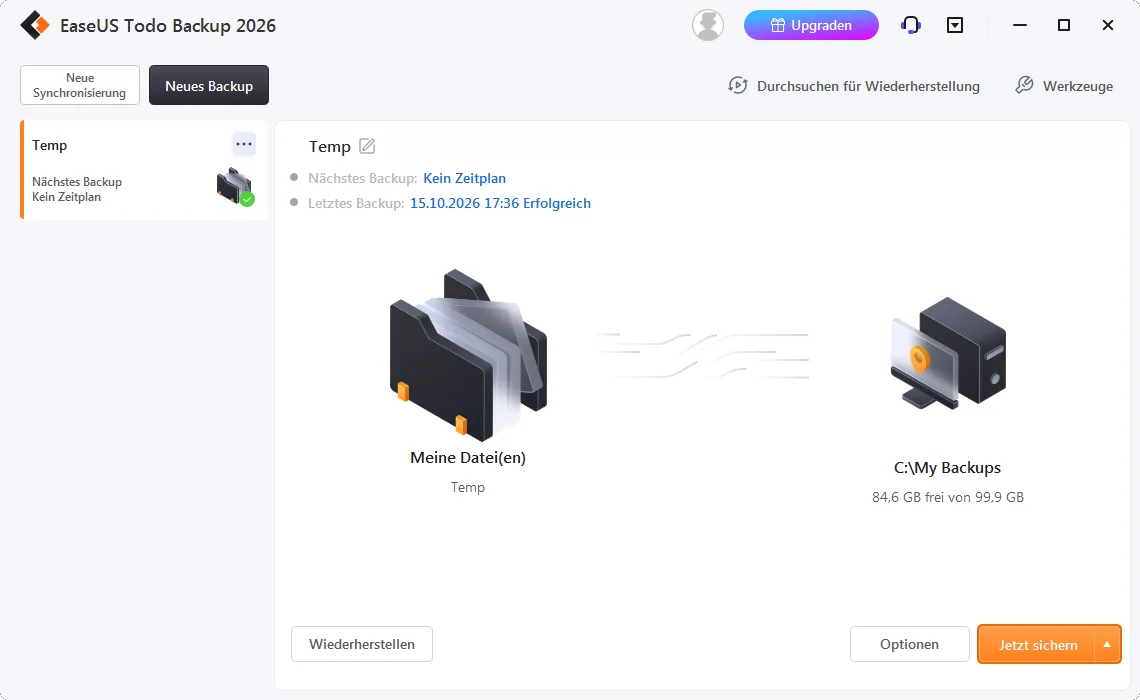The width and height of the screenshot is (1140, 700).
Task: Open the user account avatar
Action: coord(707,25)
